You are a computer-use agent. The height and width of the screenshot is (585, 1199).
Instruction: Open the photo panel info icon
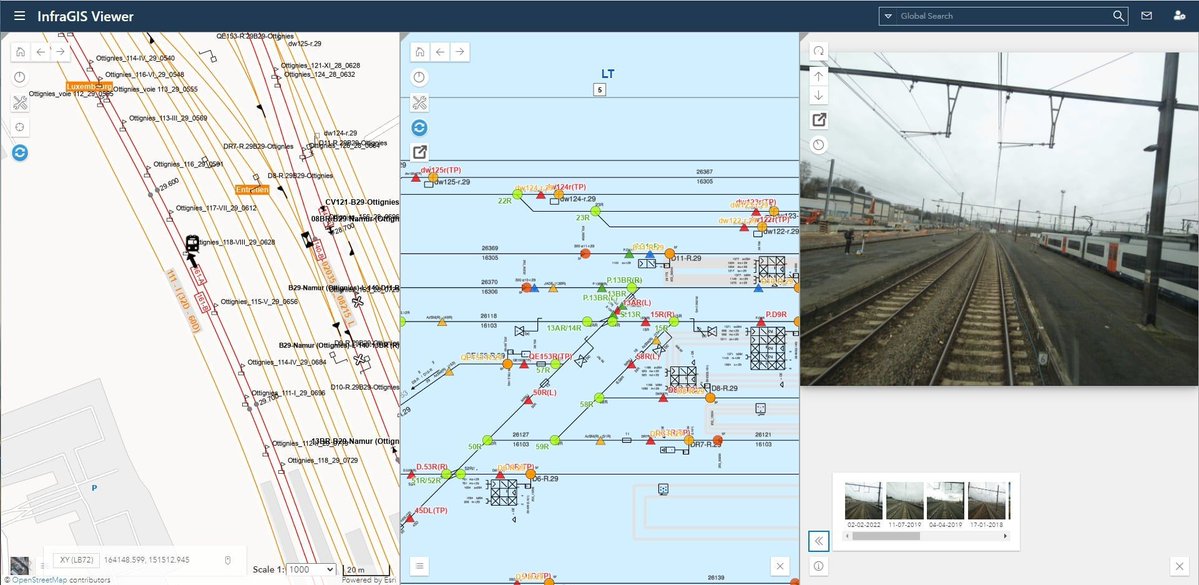click(x=818, y=567)
